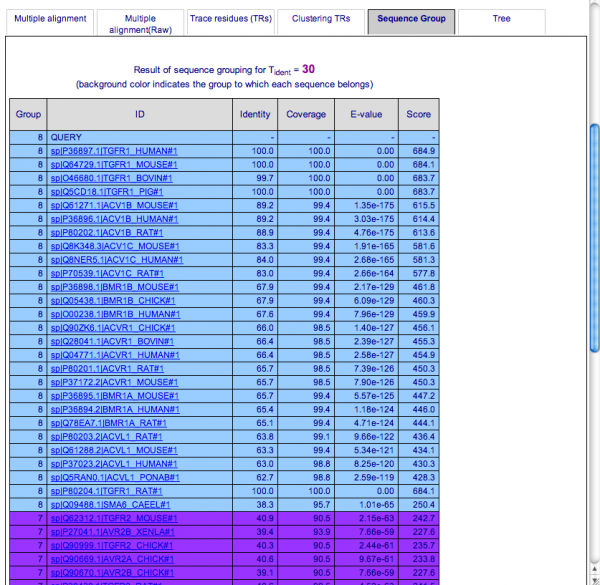600x585 pixels.
Task: Follow the ACVL1_PONAB sequence link
Action: point(114,476)
